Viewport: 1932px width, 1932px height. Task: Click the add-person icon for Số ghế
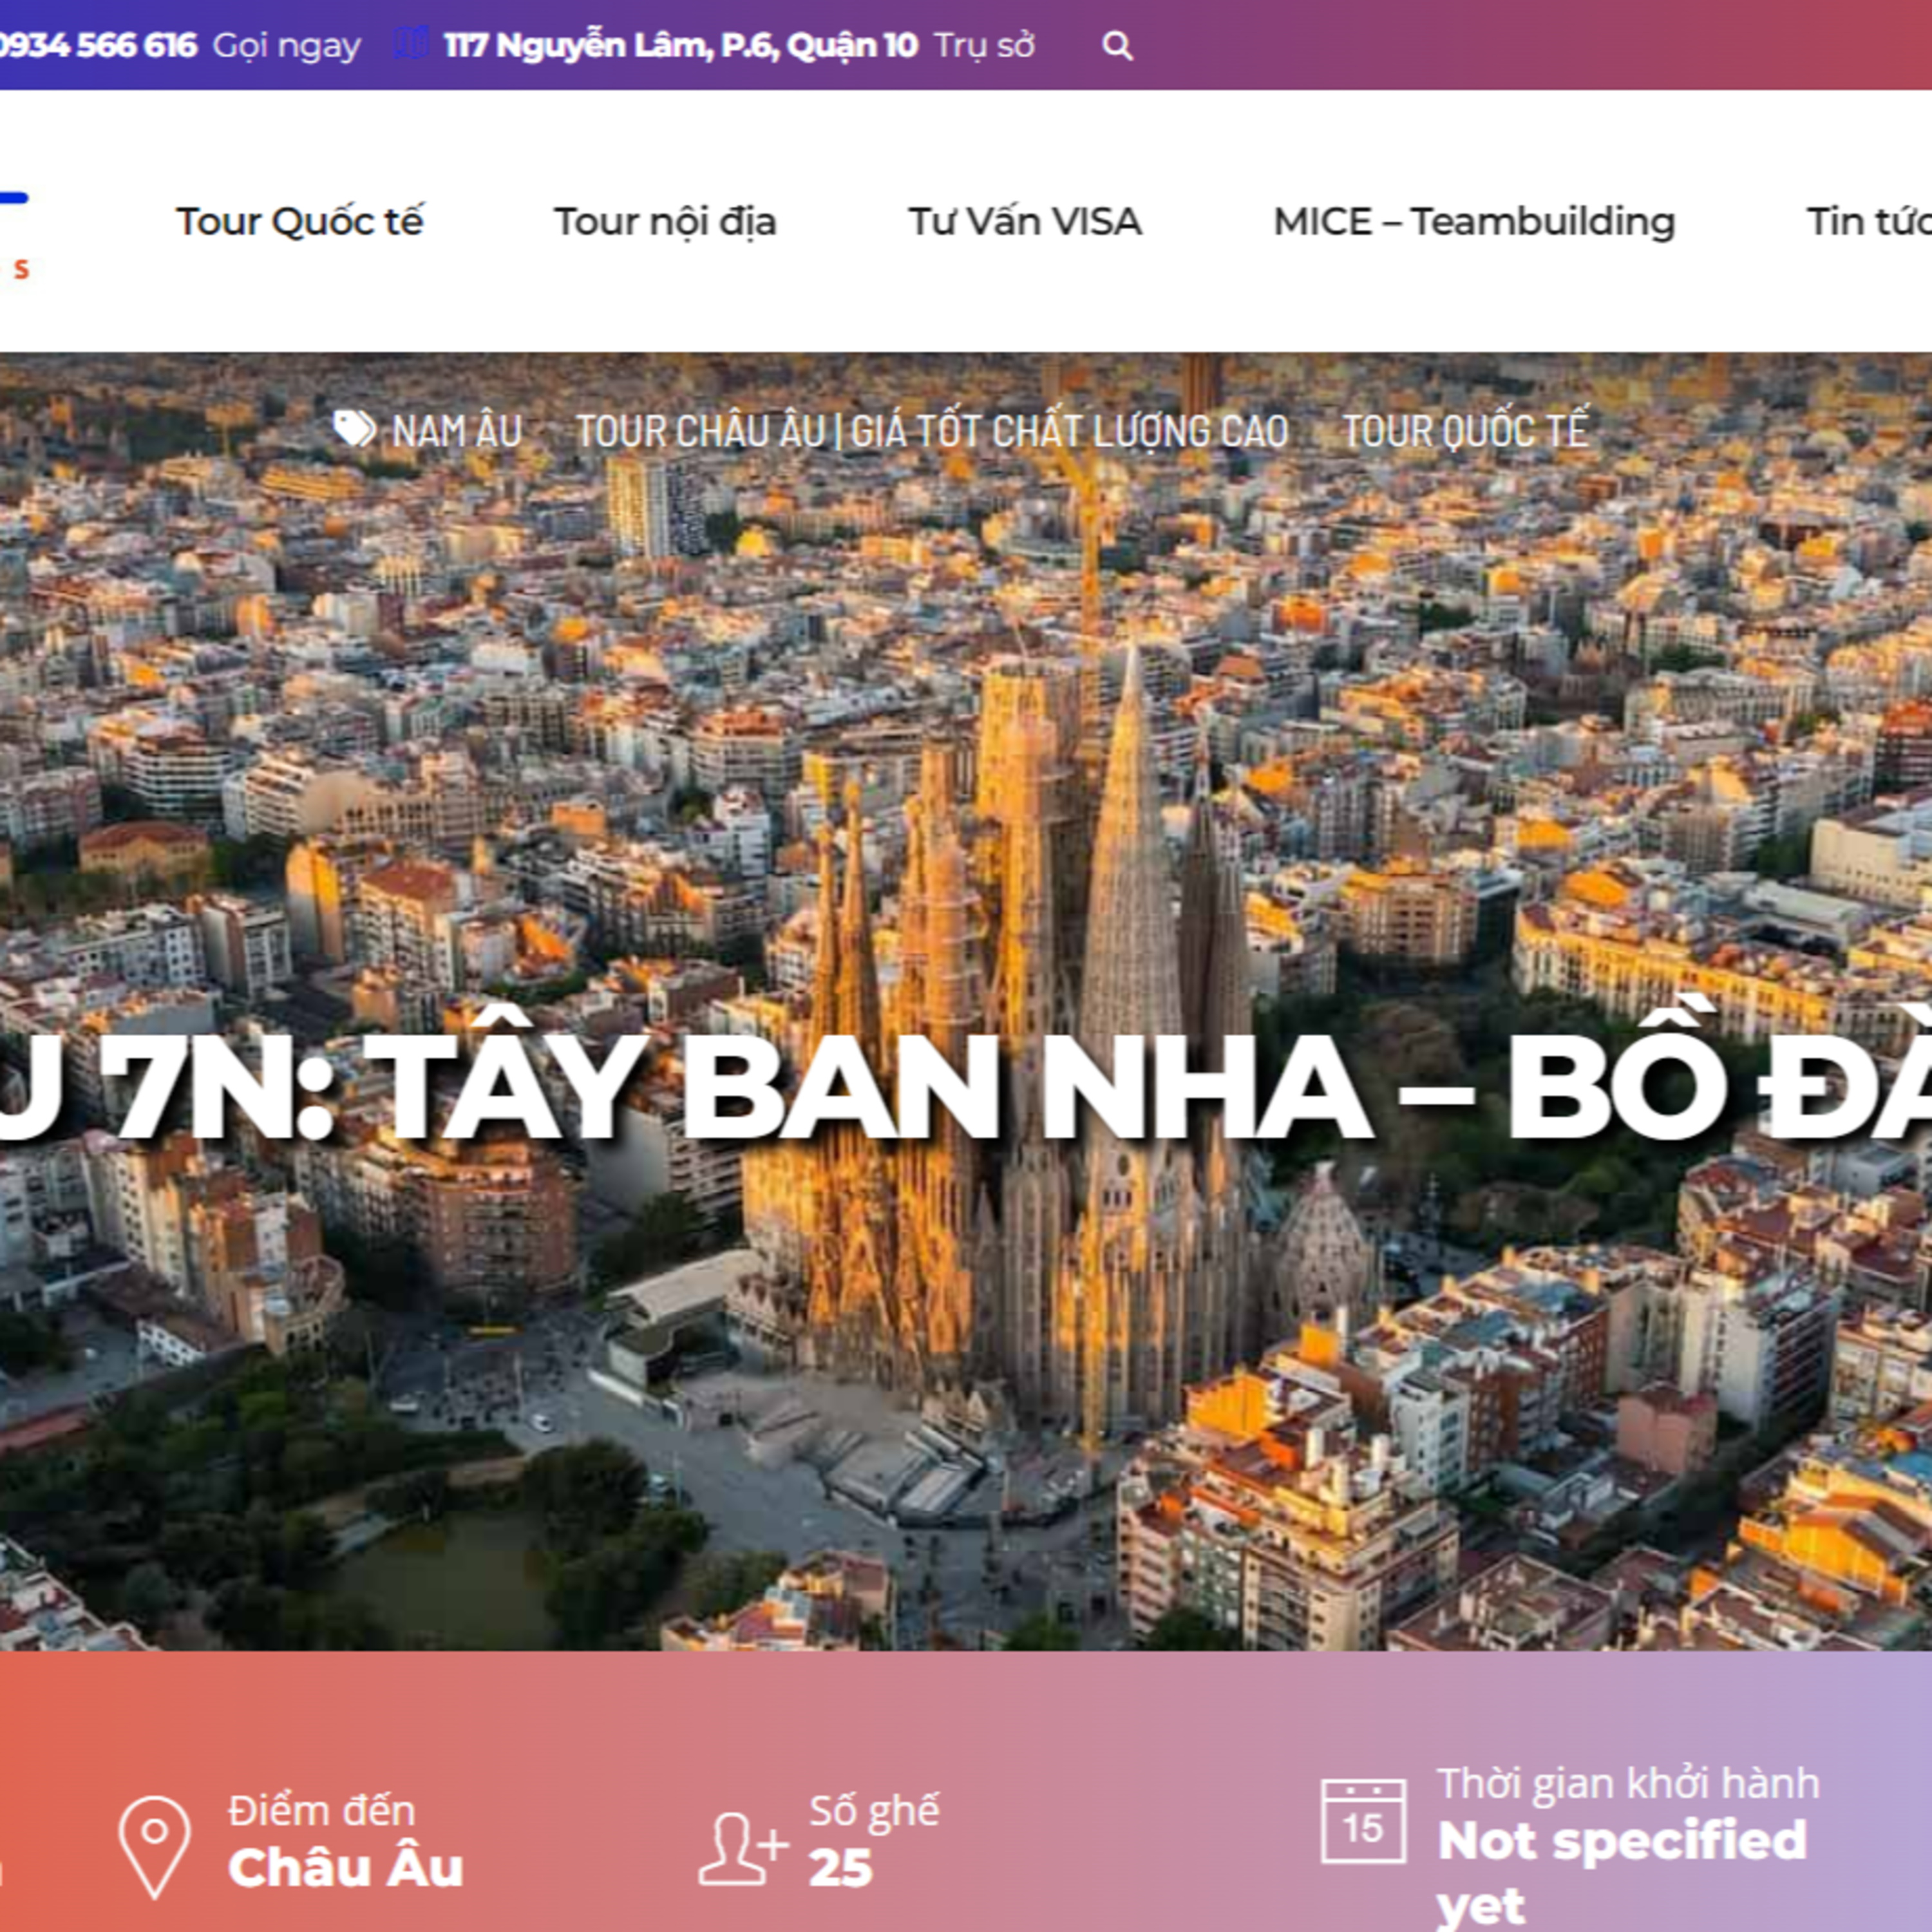pos(743,1848)
